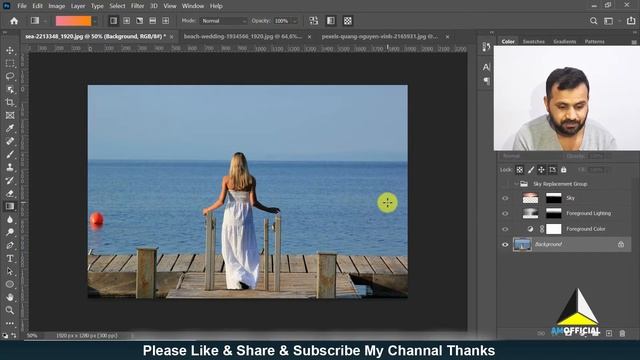640x360 pixels.
Task: Open the gradient picker dropdown arrow
Action: coord(95,21)
